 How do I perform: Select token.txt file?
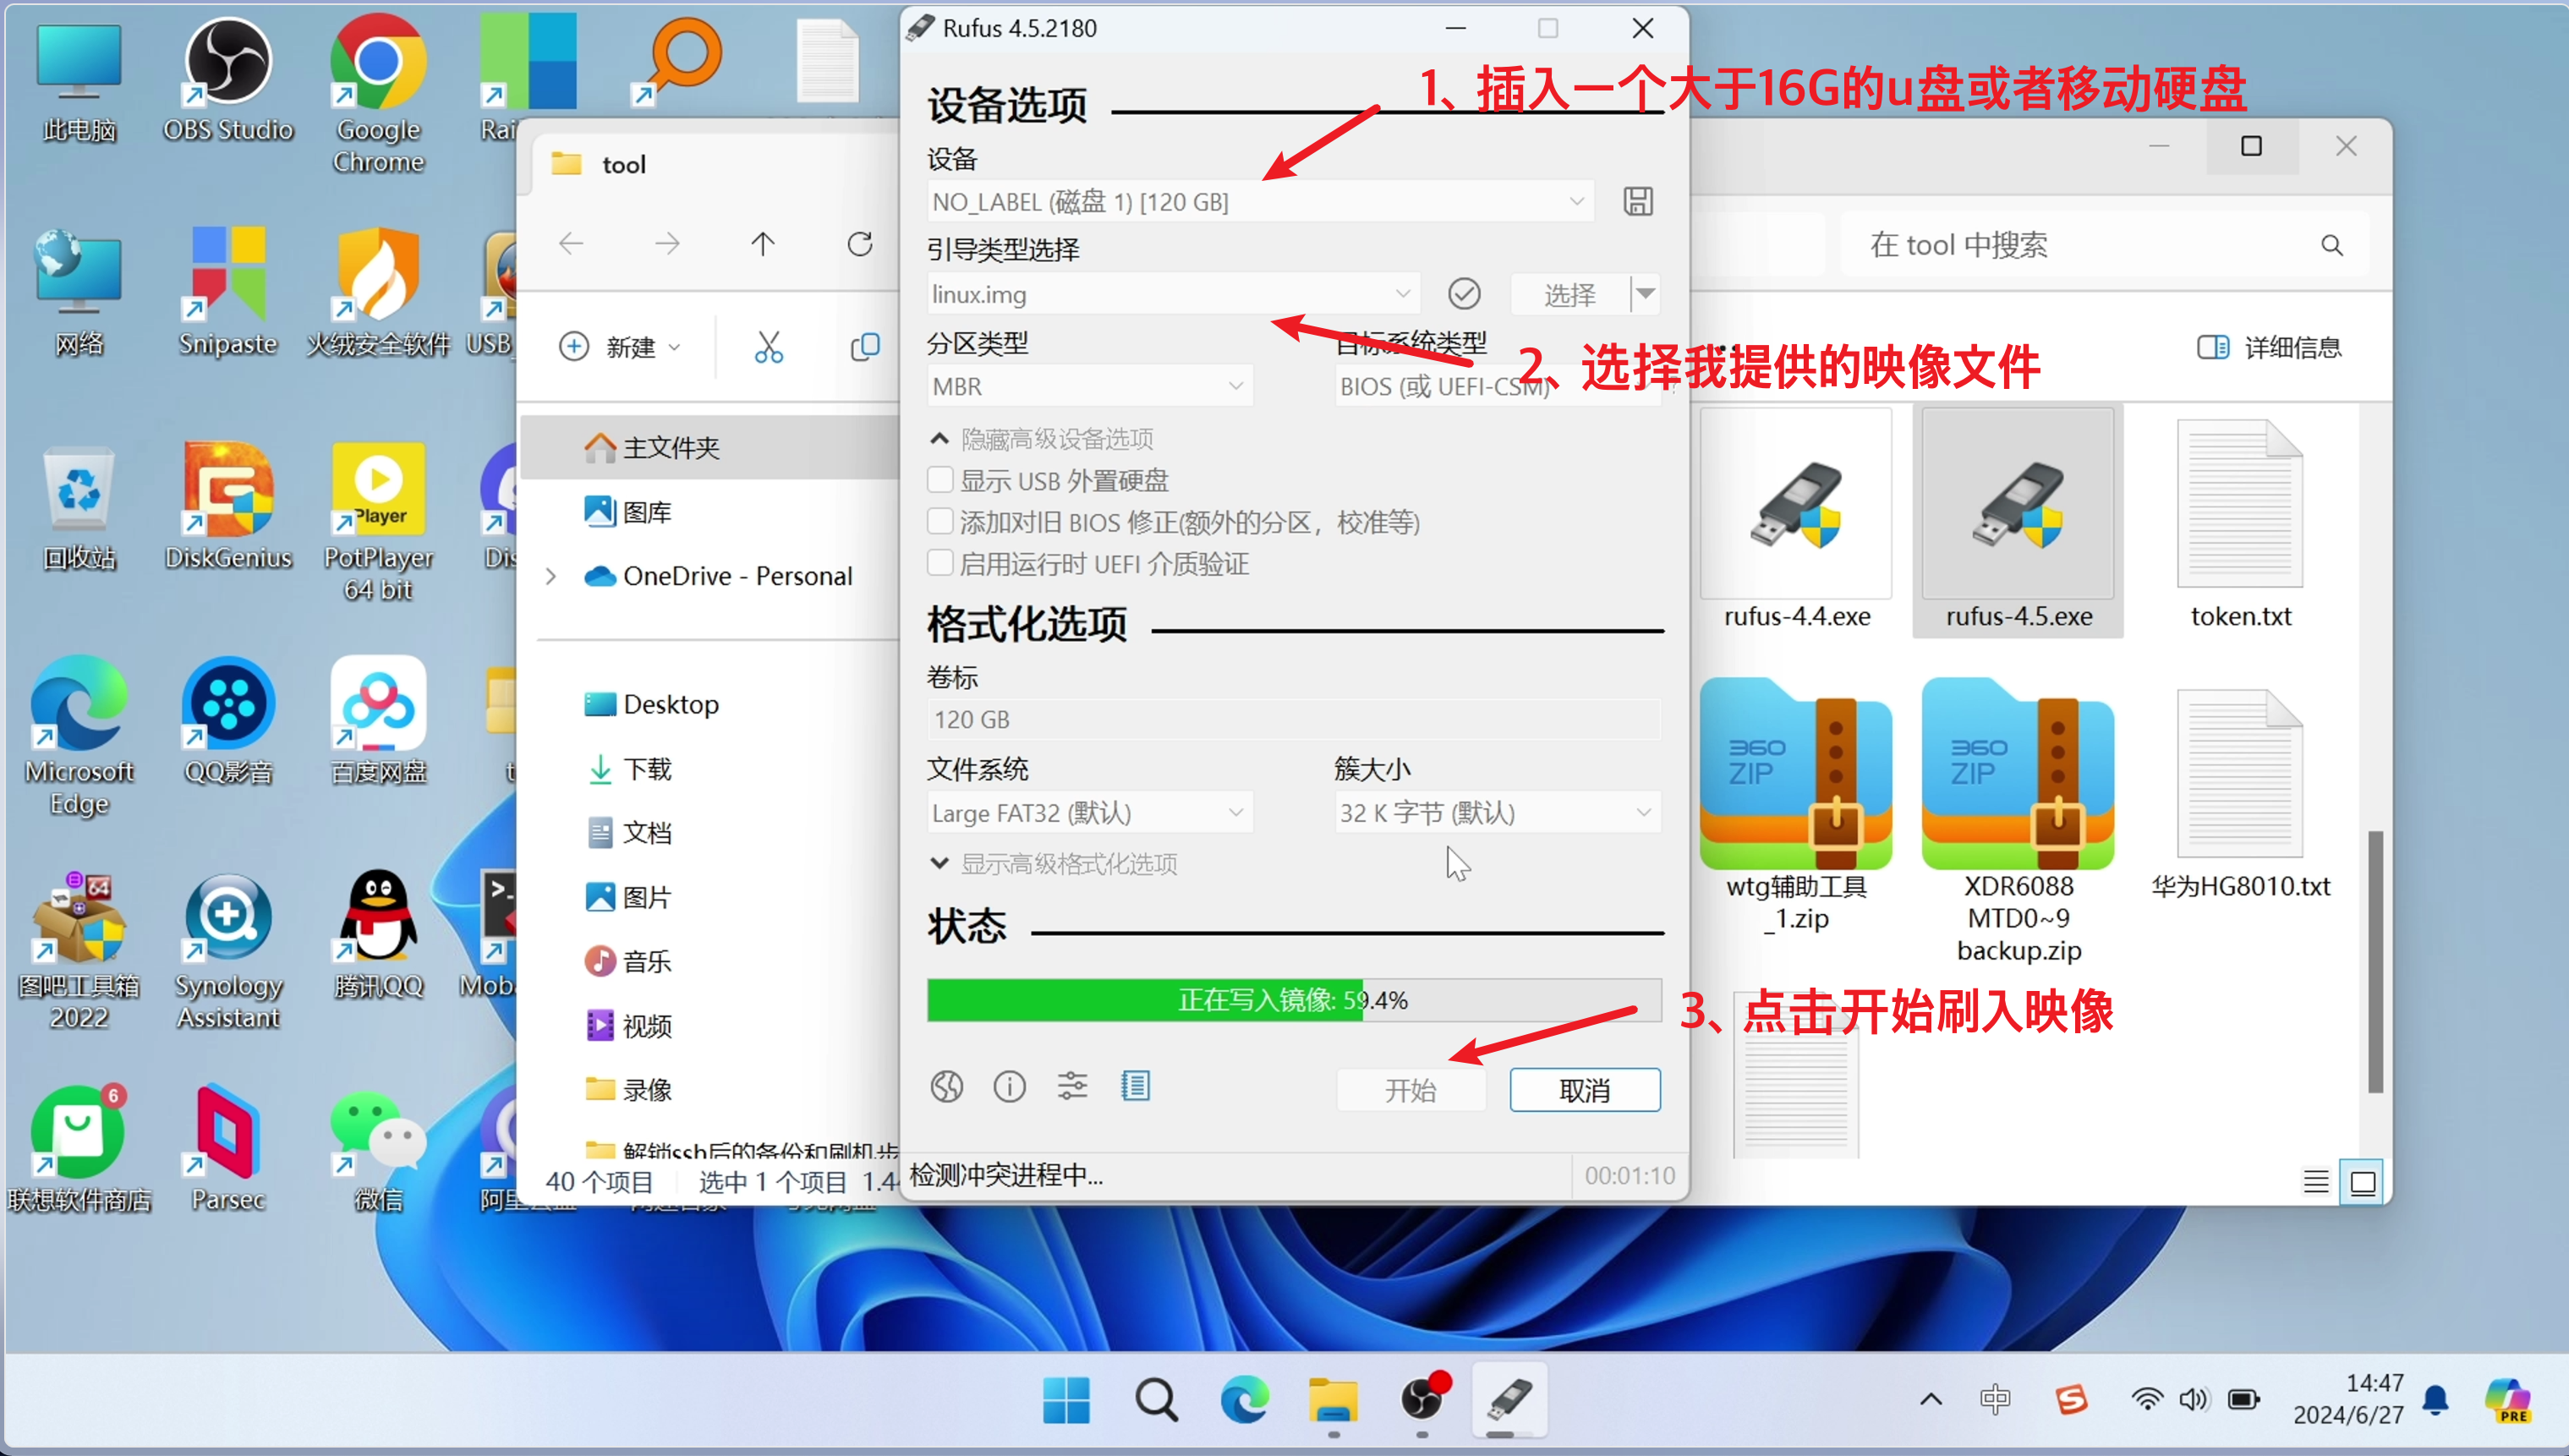click(x=2240, y=522)
